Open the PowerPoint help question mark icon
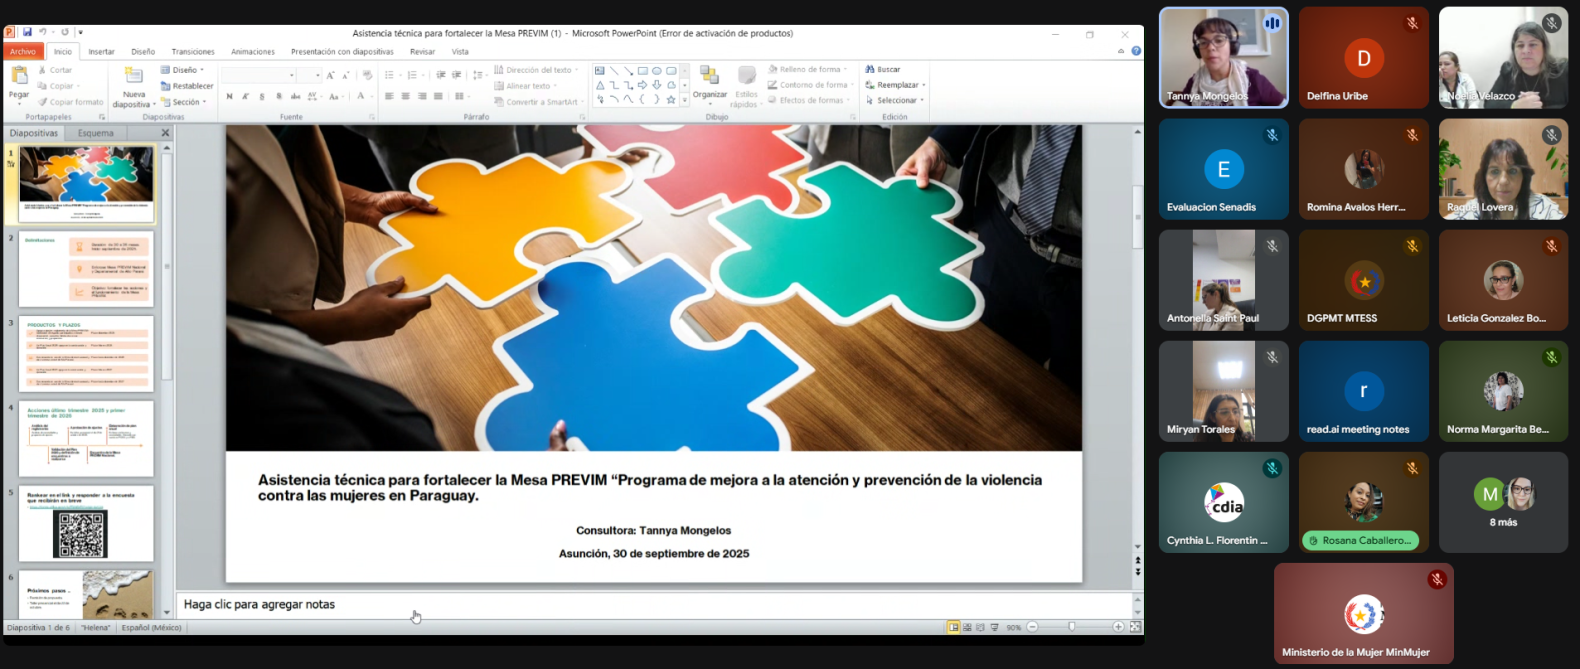 tap(1136, 51)
